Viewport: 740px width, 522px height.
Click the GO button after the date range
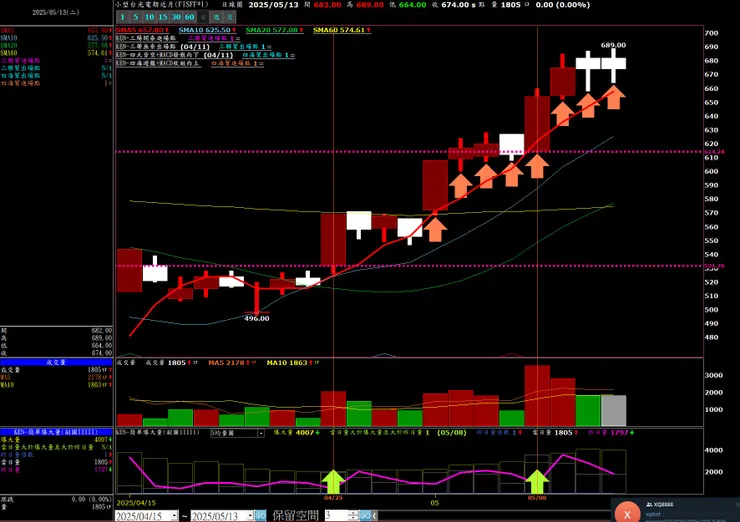tap(261, 516)
